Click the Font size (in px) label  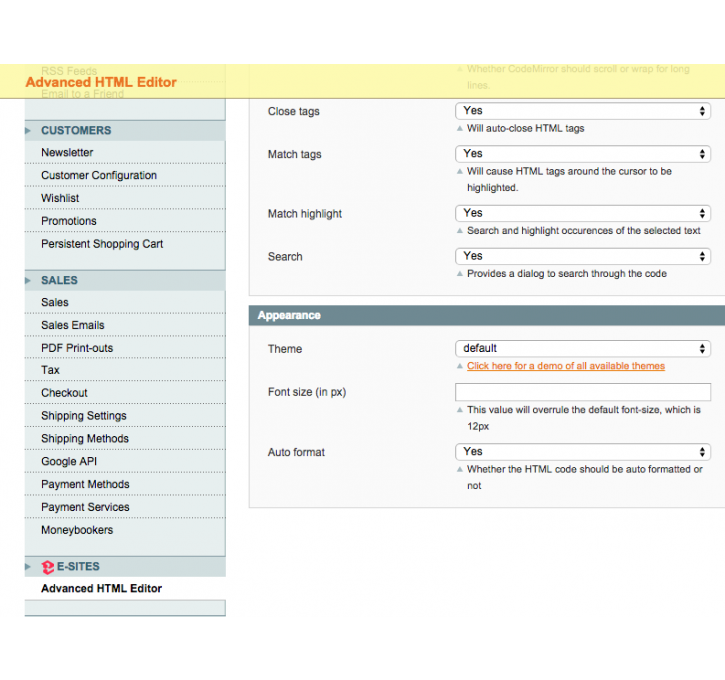307,392
